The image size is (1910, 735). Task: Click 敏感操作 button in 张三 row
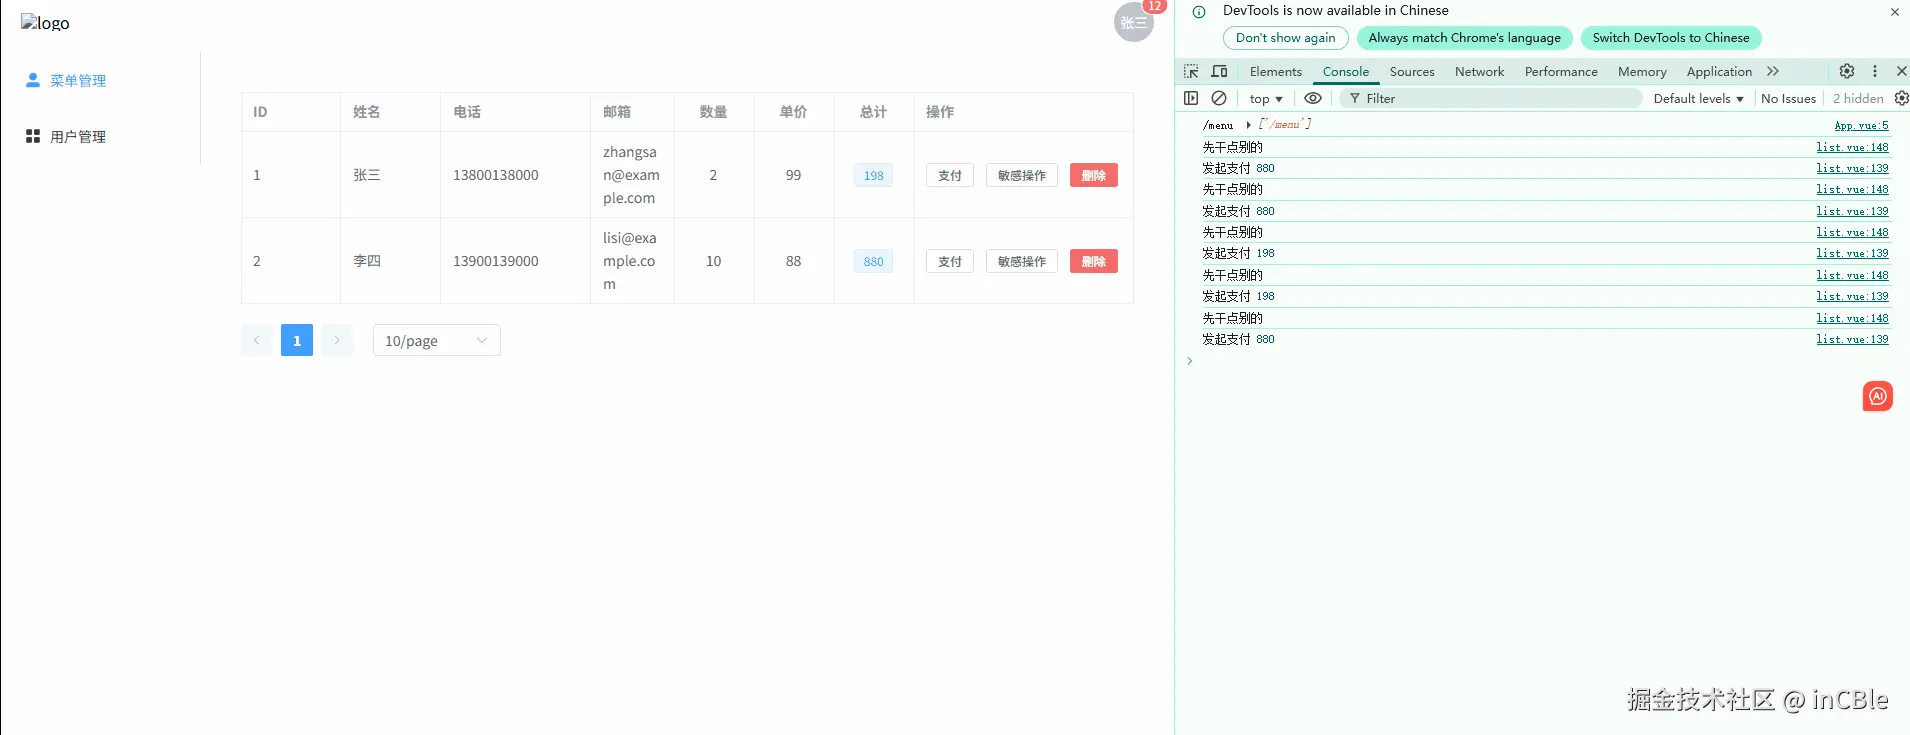pyautogui.click(x=1022, y=175)
